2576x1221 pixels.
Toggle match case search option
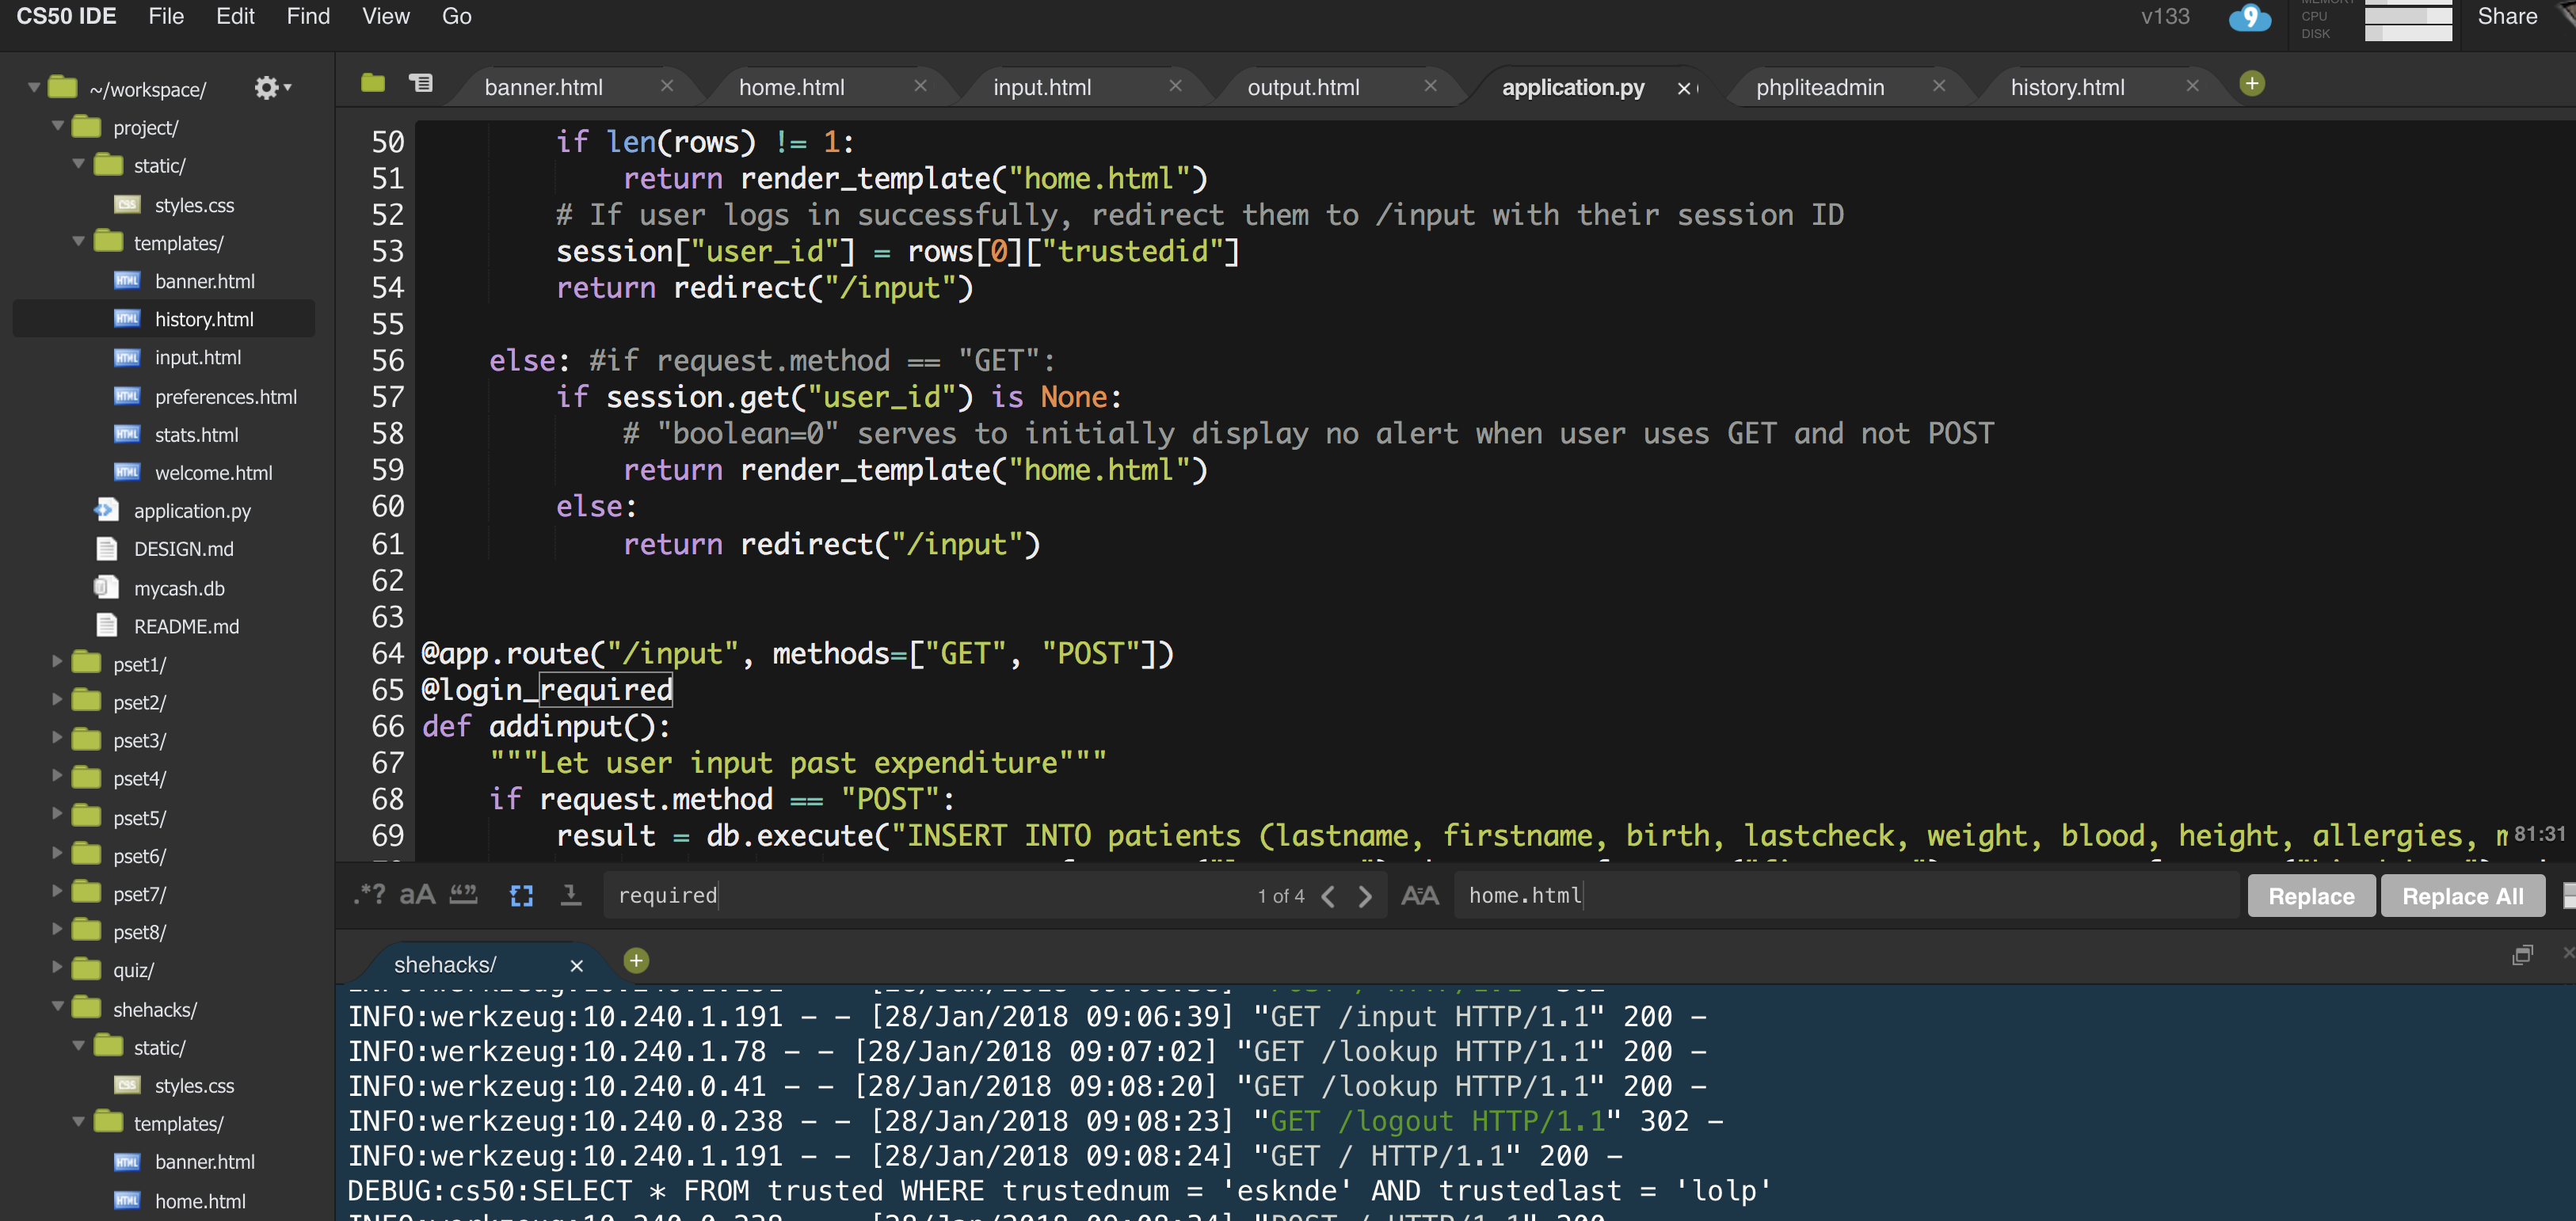point(417,894)
